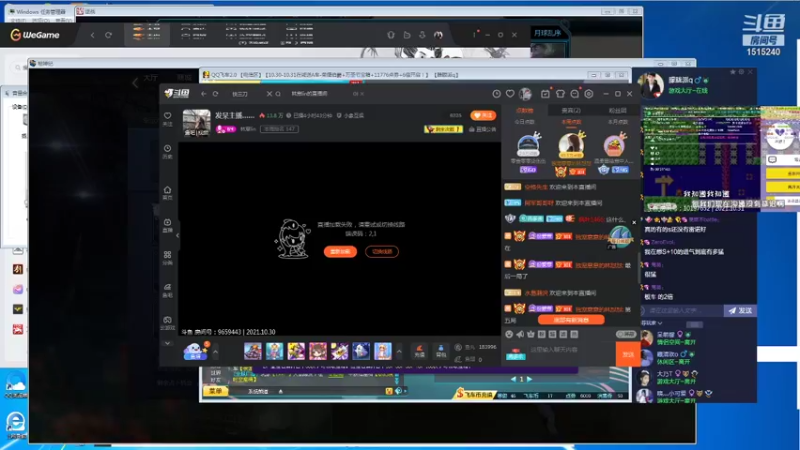The width and height of the screenshot is (800, 450).
Task: Click the crown icon in the chat toolbar
Action: tap(531, 334)
